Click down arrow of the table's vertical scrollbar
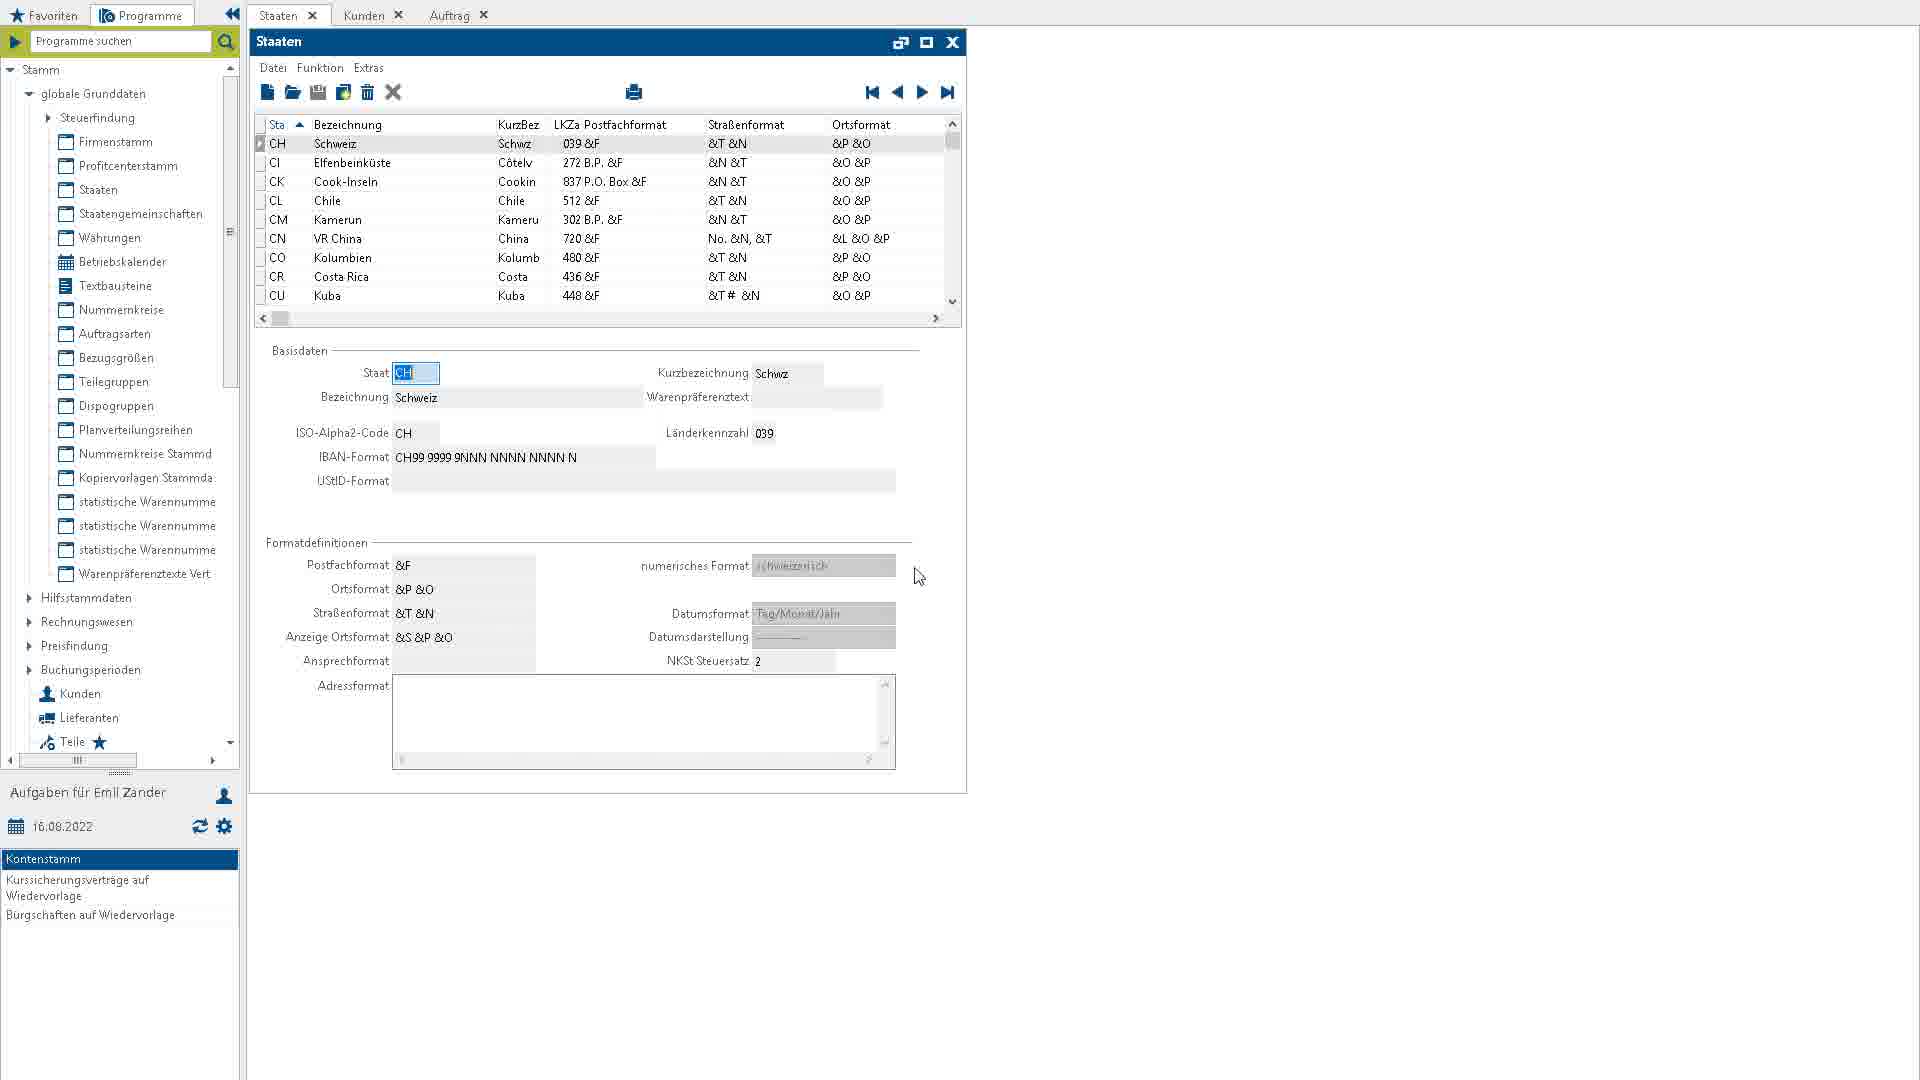 (952, 301)
